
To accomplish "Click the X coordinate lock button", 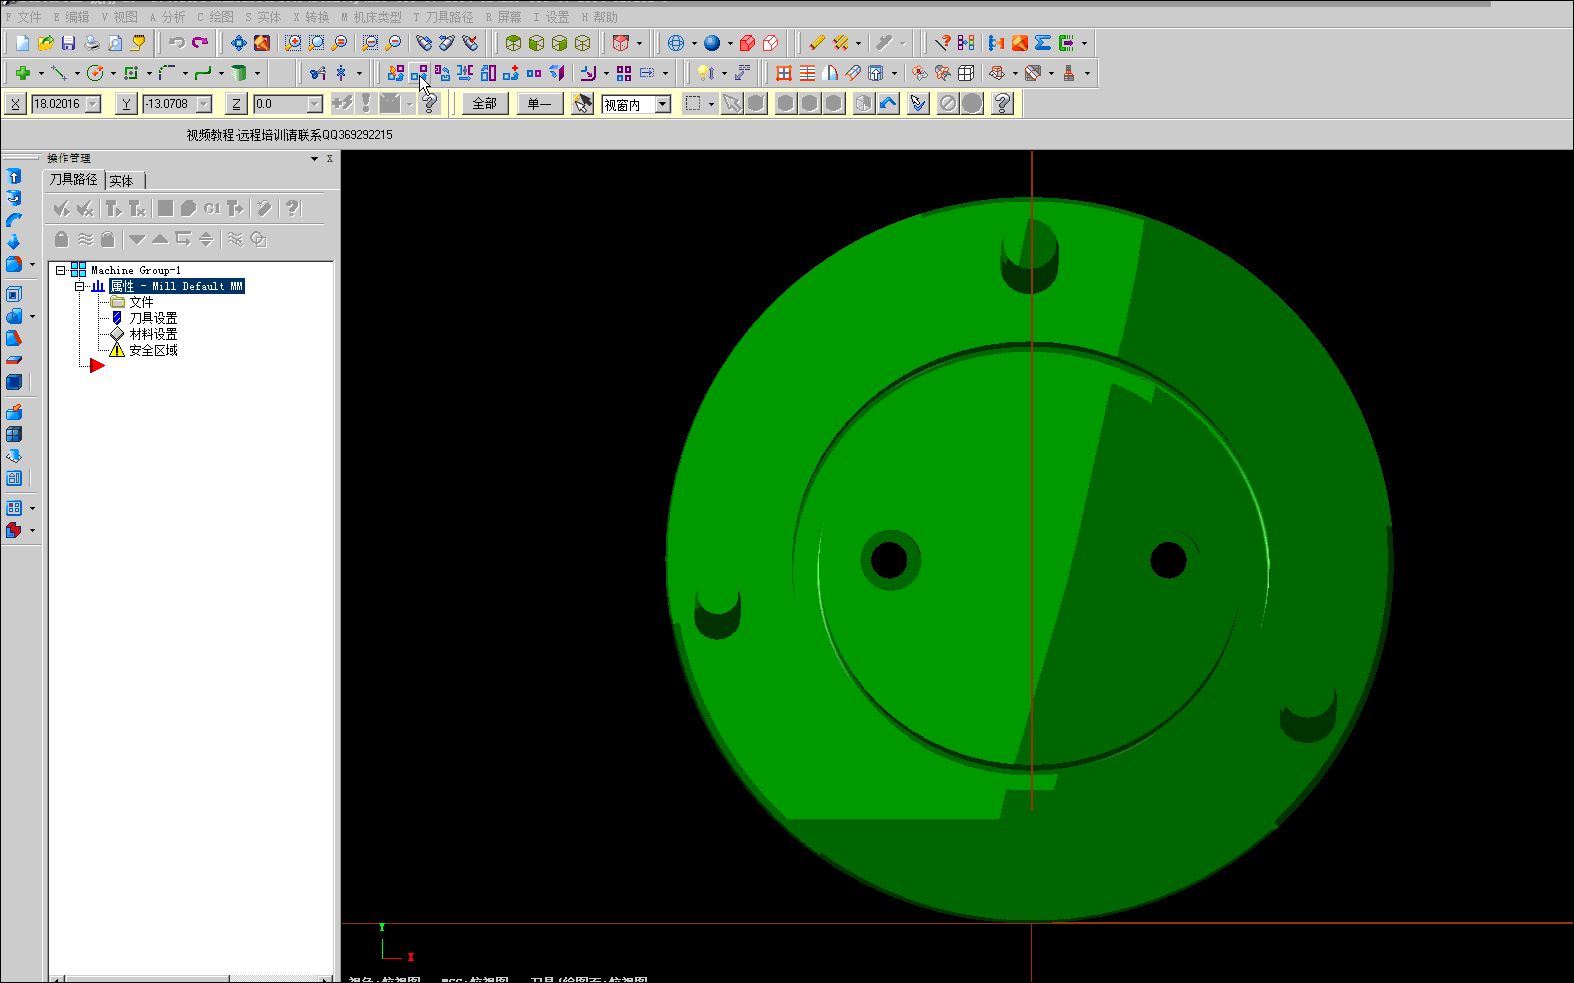I will coord(15,104).
